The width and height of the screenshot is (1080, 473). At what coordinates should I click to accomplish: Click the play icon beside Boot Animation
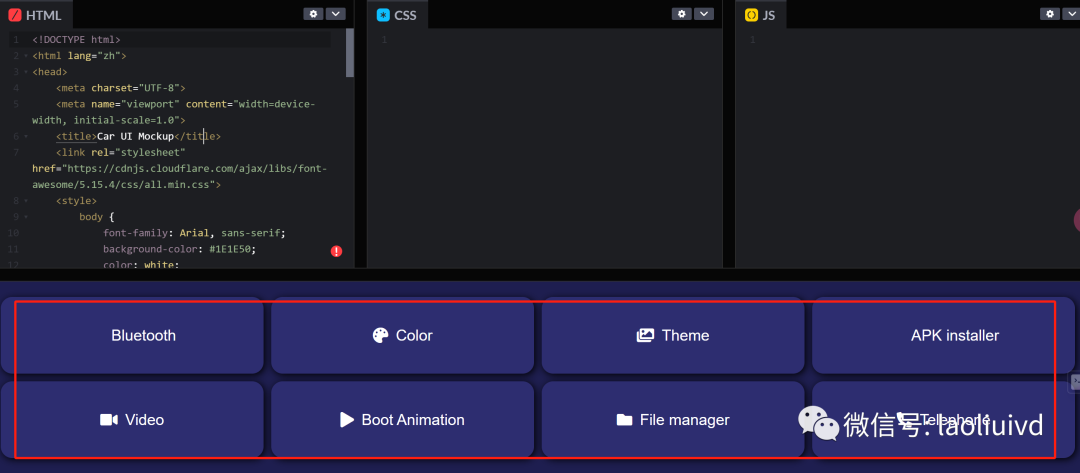347,420
